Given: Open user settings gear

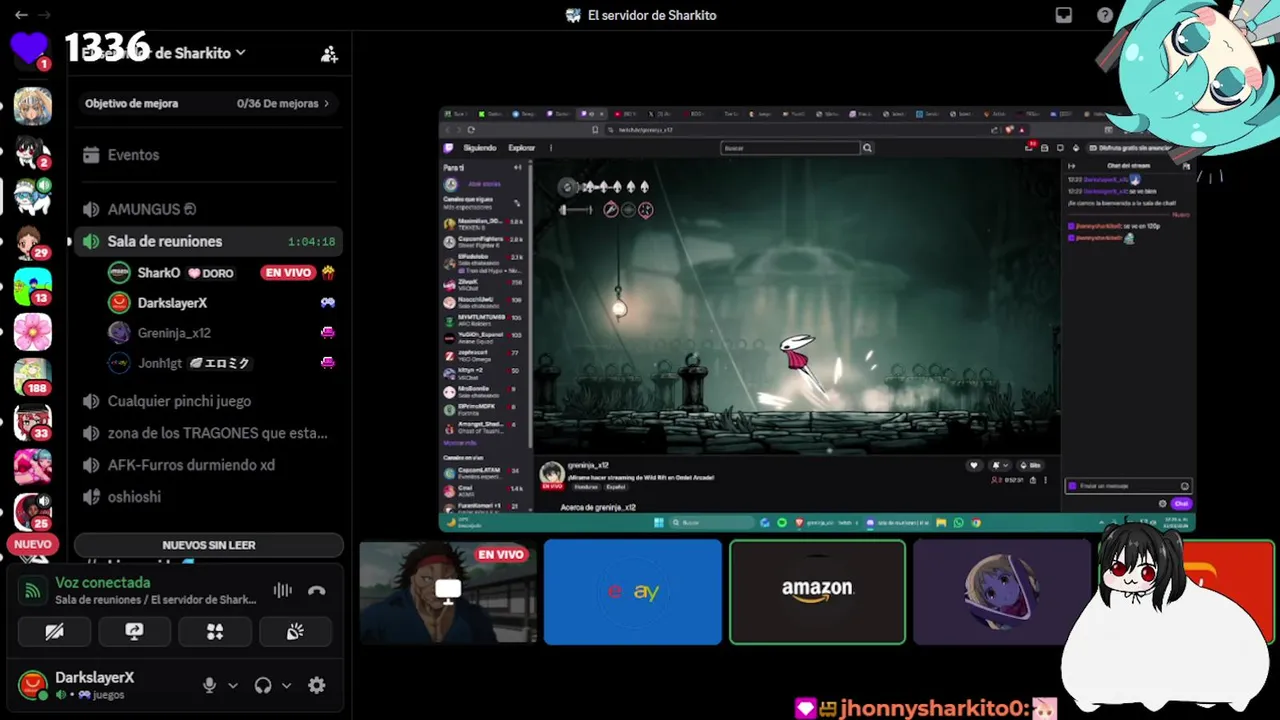Looking at the screenshot, I should click(317, 685).
